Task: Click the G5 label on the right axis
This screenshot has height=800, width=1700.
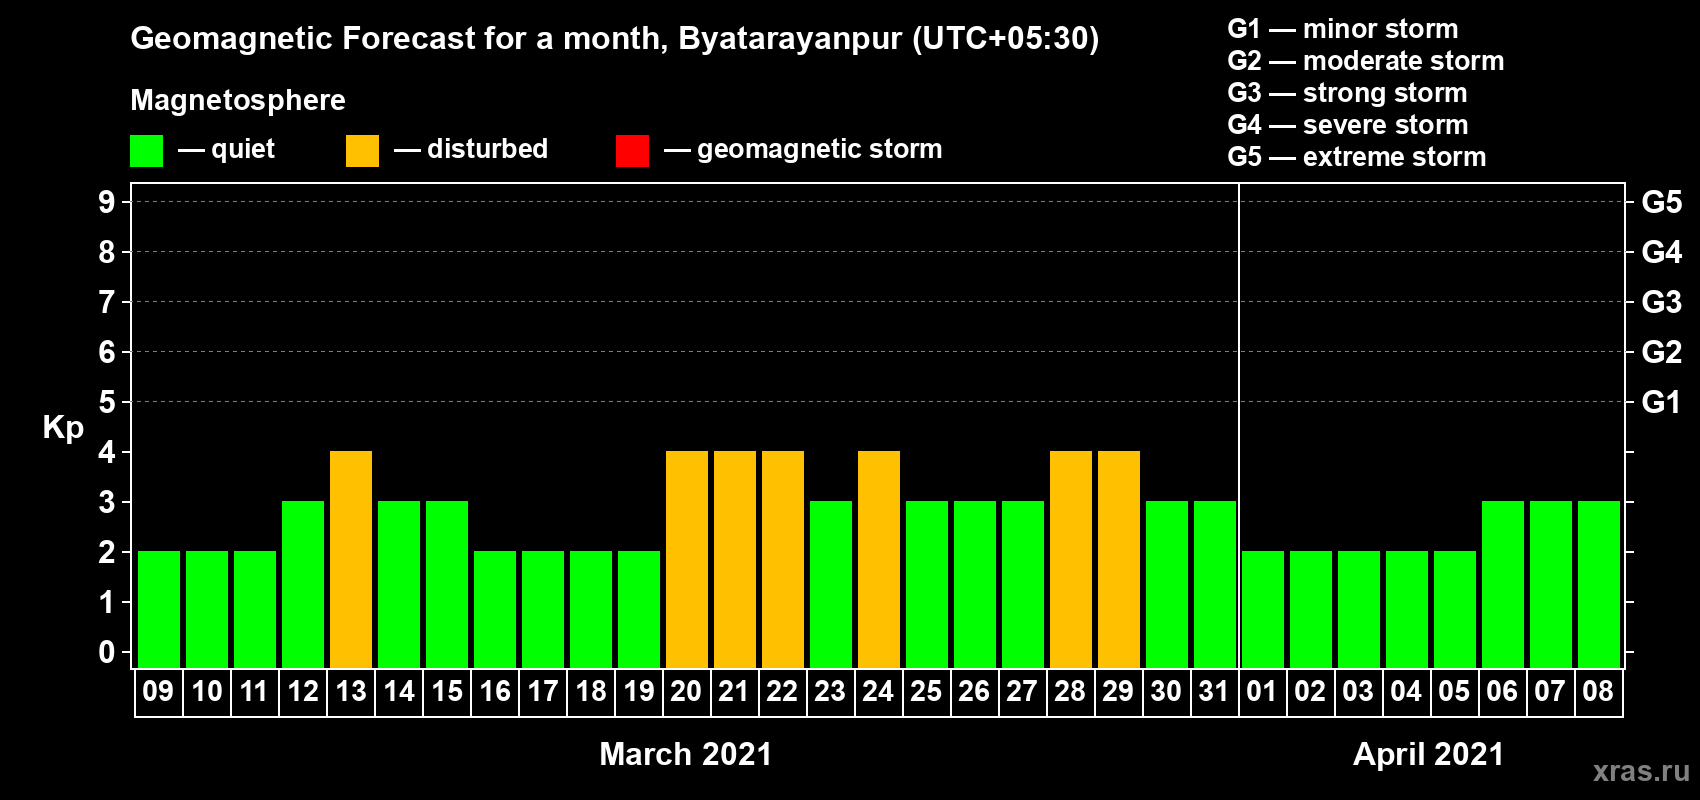Action: point(1662,202)
